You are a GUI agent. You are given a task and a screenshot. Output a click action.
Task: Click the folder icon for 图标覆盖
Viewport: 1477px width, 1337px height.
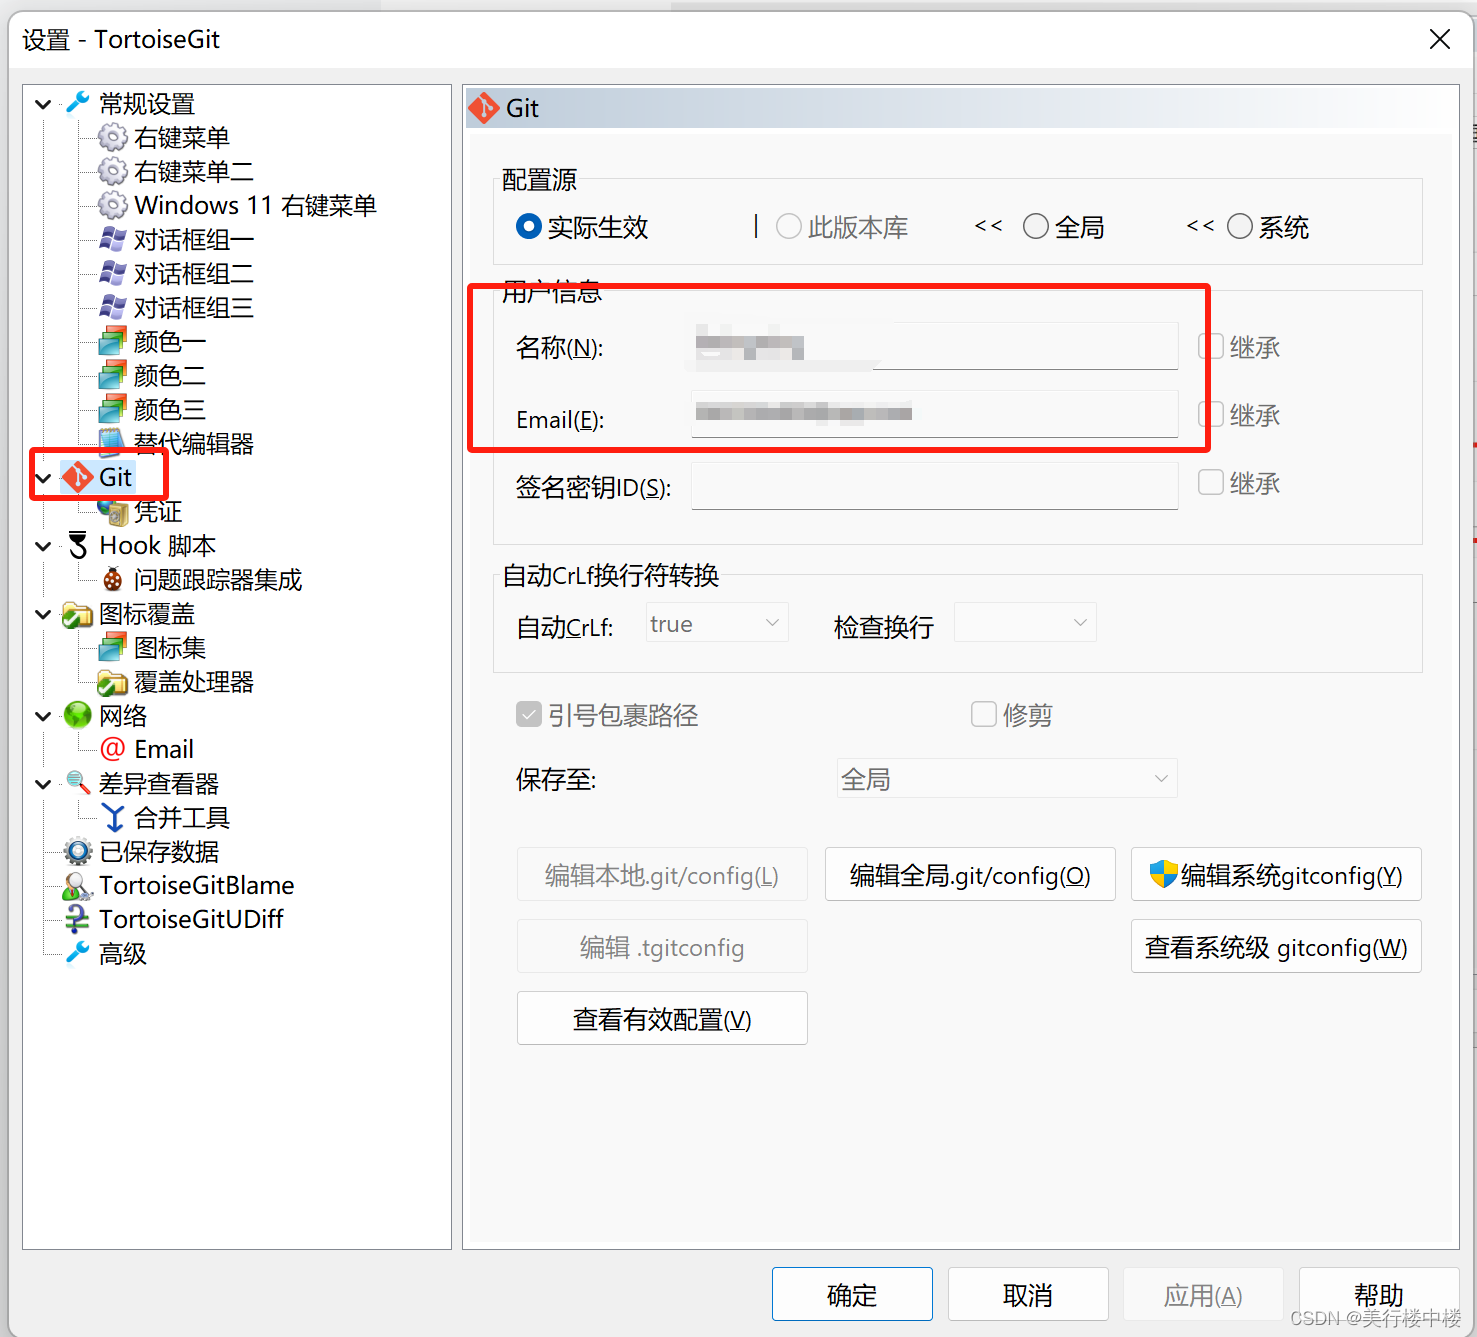[x=78, y=613]
